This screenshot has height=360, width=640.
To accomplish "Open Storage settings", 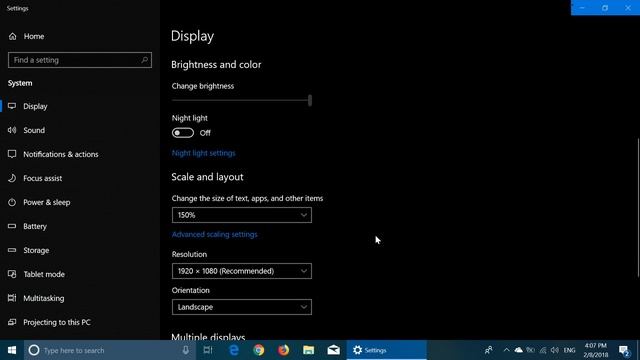I will point(36,250).
